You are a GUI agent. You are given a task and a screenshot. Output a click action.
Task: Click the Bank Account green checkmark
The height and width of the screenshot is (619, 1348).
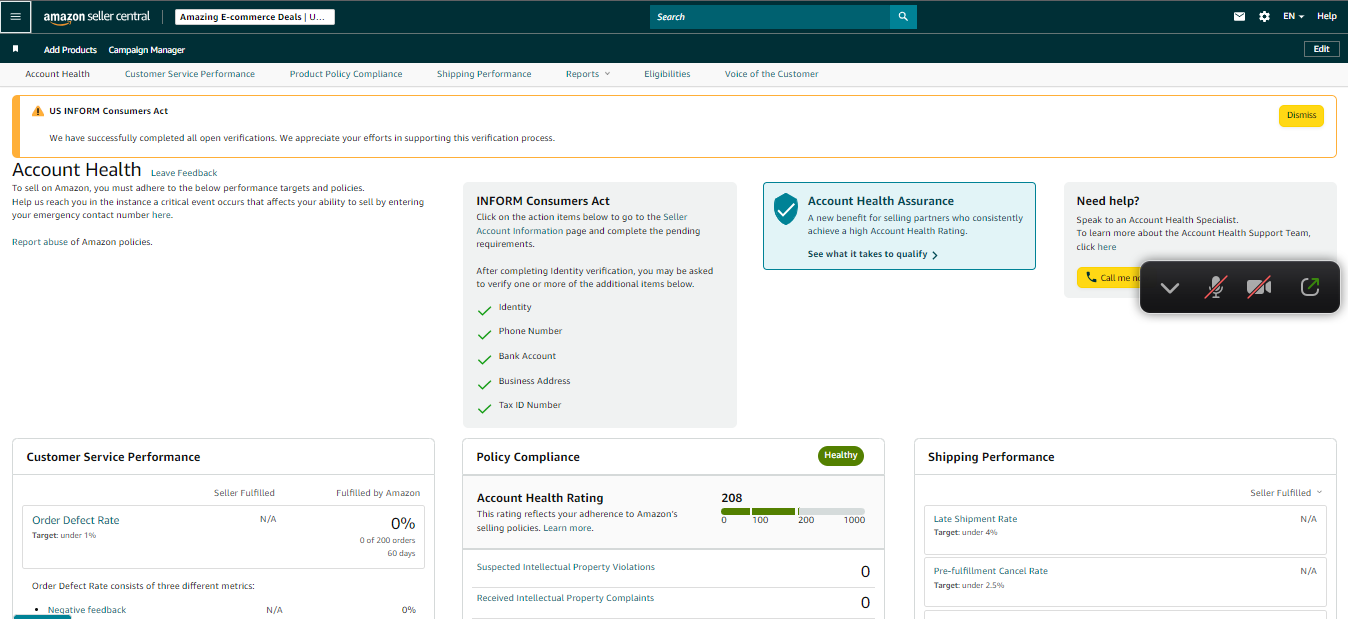coord(485,359)
